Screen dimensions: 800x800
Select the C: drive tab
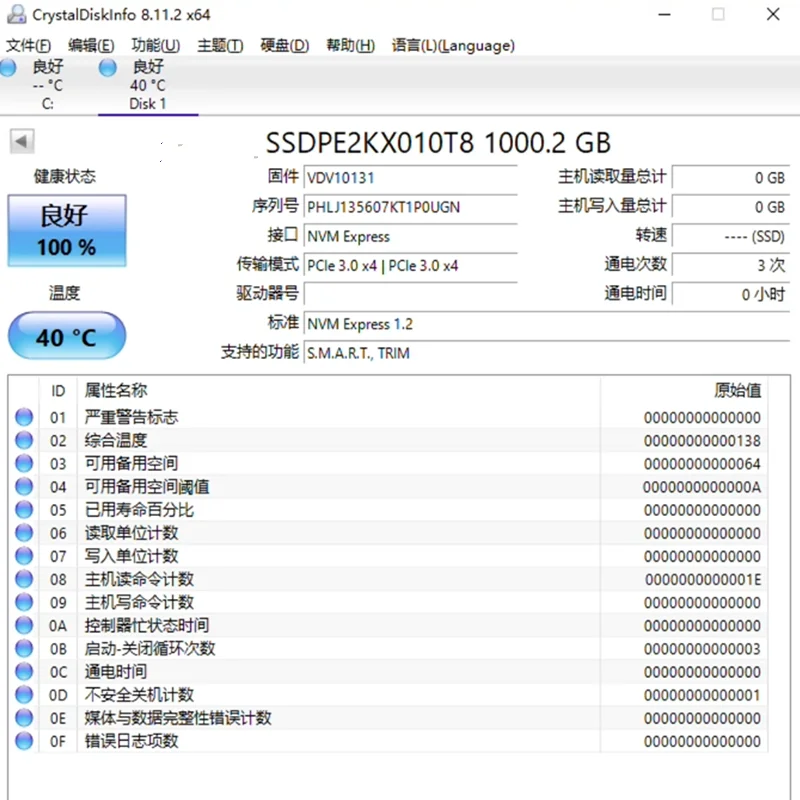pos(47,85)
